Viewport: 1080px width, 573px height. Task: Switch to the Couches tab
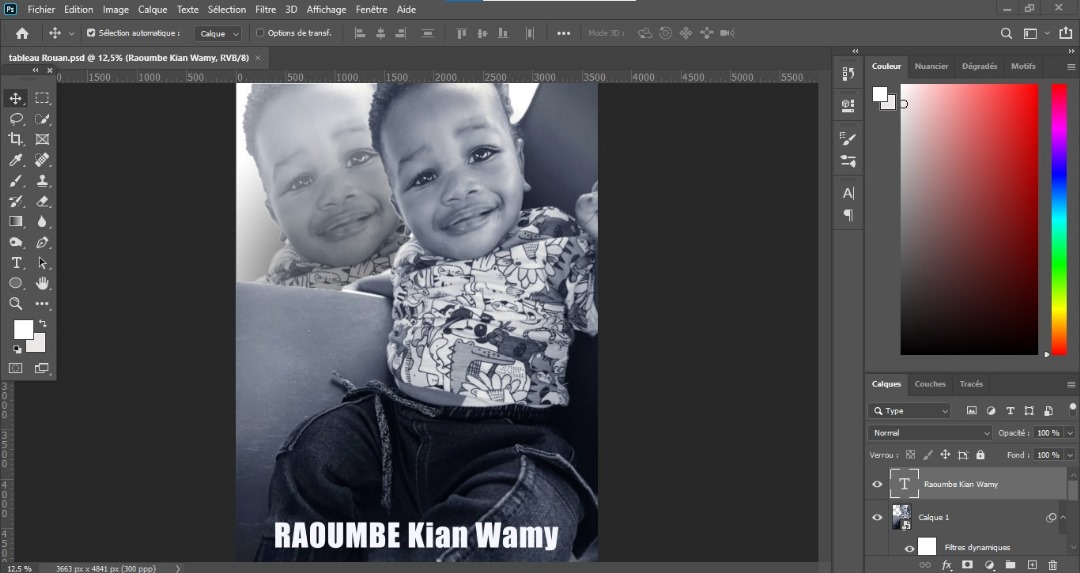tap(929, 384)
